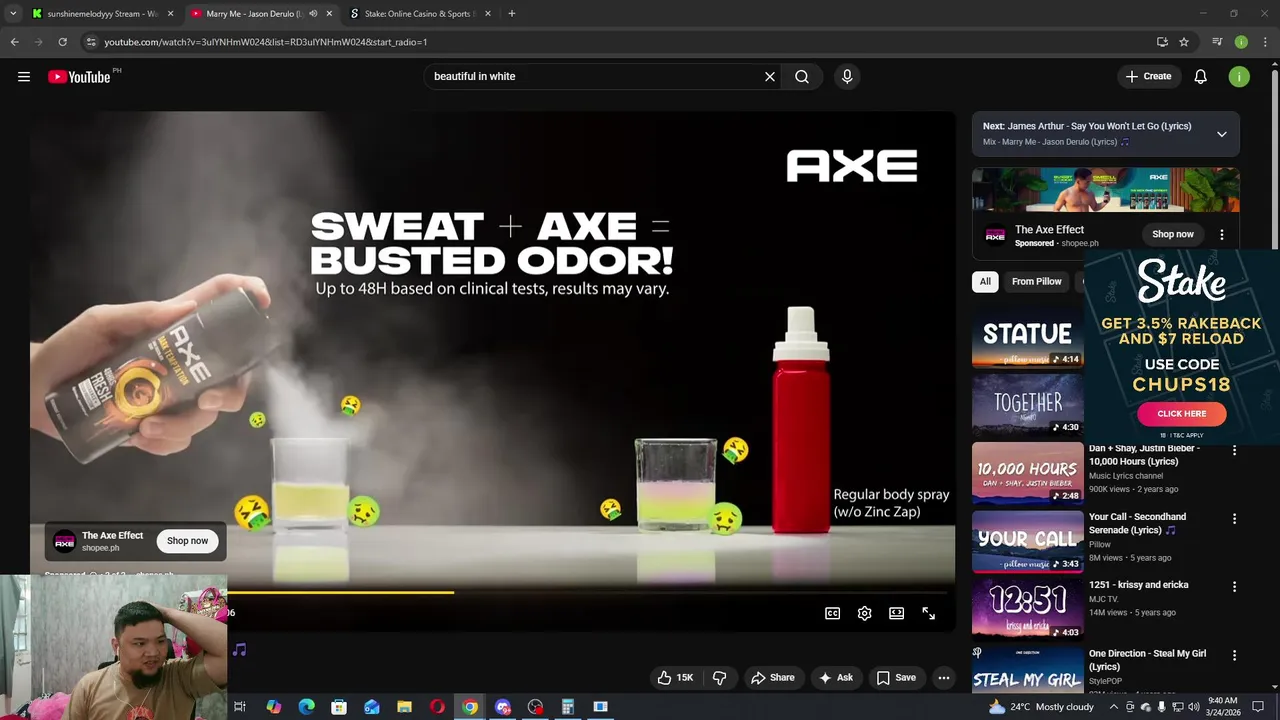Click CLICK HERE on the Stake banner
This screenshot has width=1280, height=720.
pos(1181,414)
